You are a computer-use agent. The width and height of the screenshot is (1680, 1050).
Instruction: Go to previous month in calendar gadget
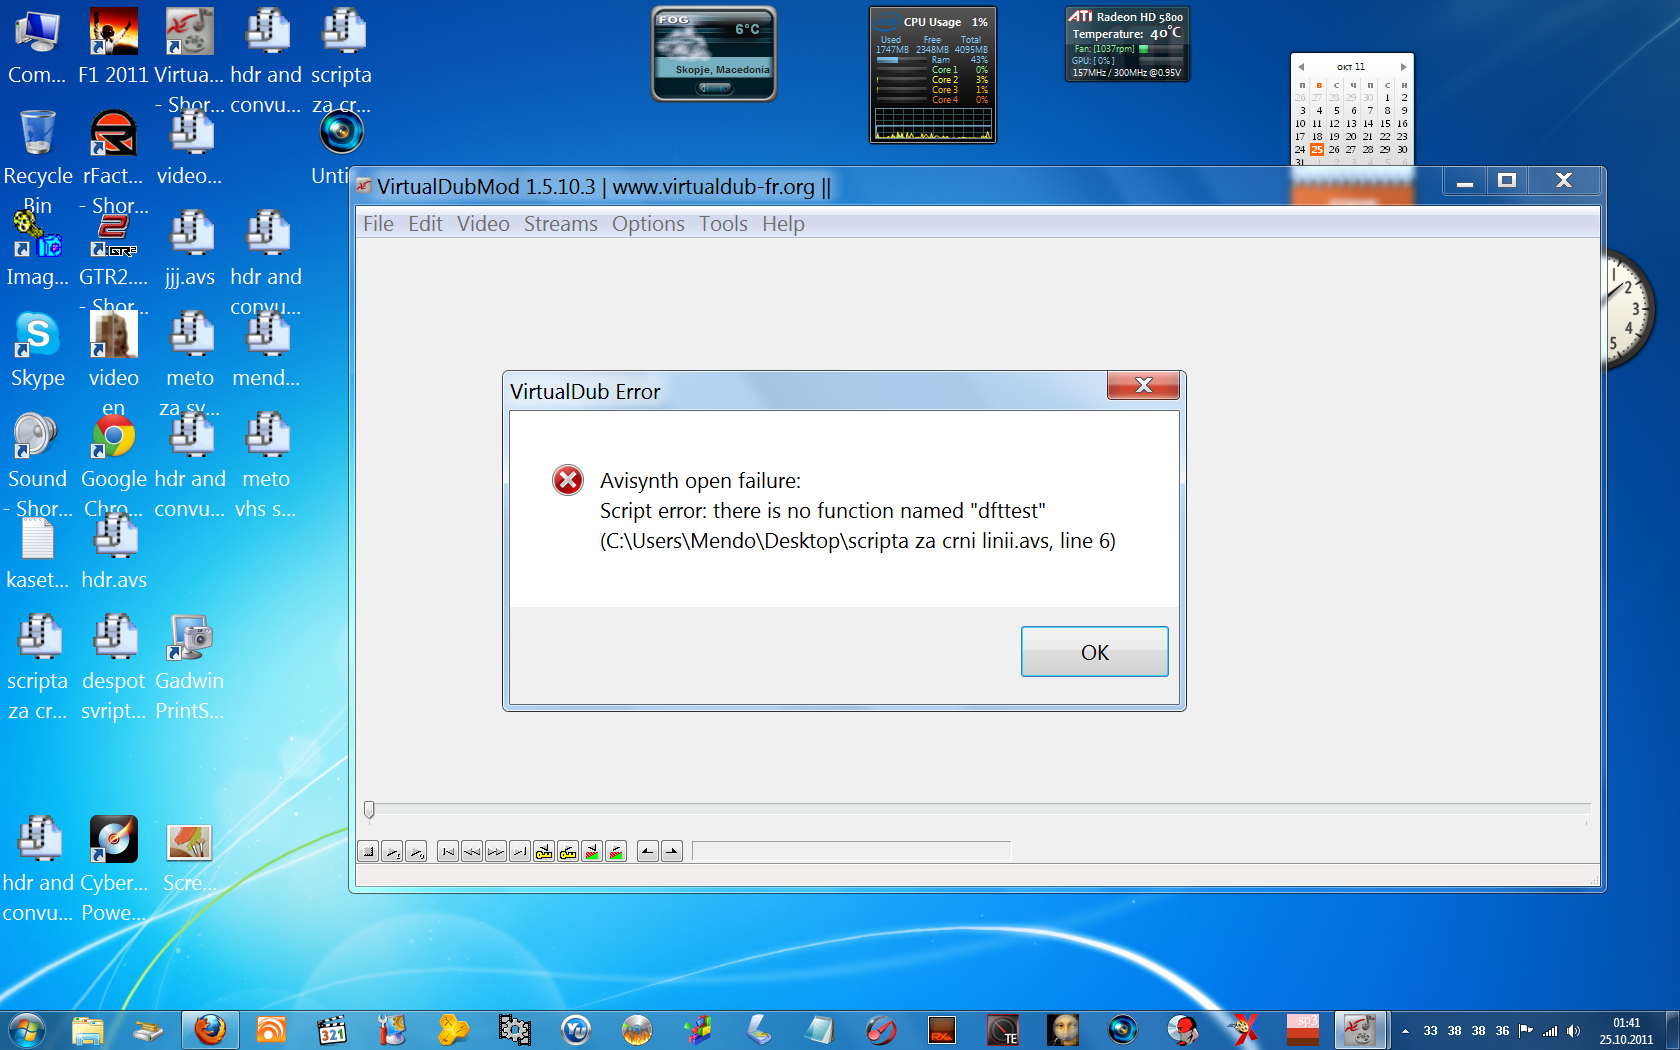pyautogui.click(x=1301, y=67)
